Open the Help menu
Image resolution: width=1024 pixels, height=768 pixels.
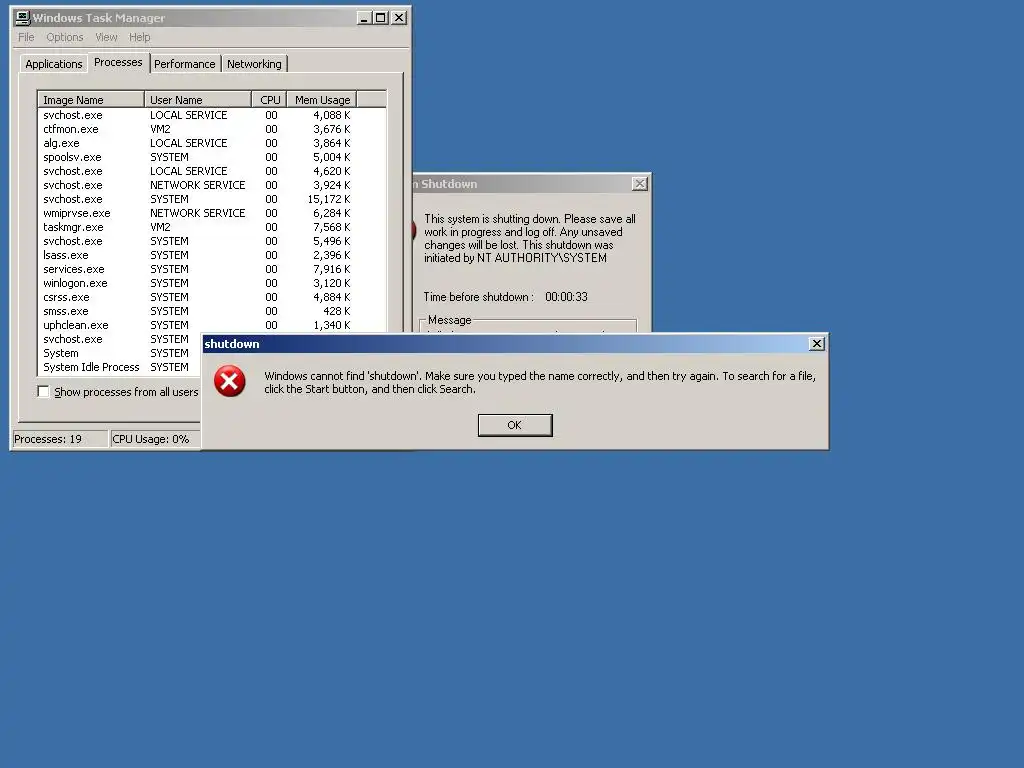coord(139,37)
